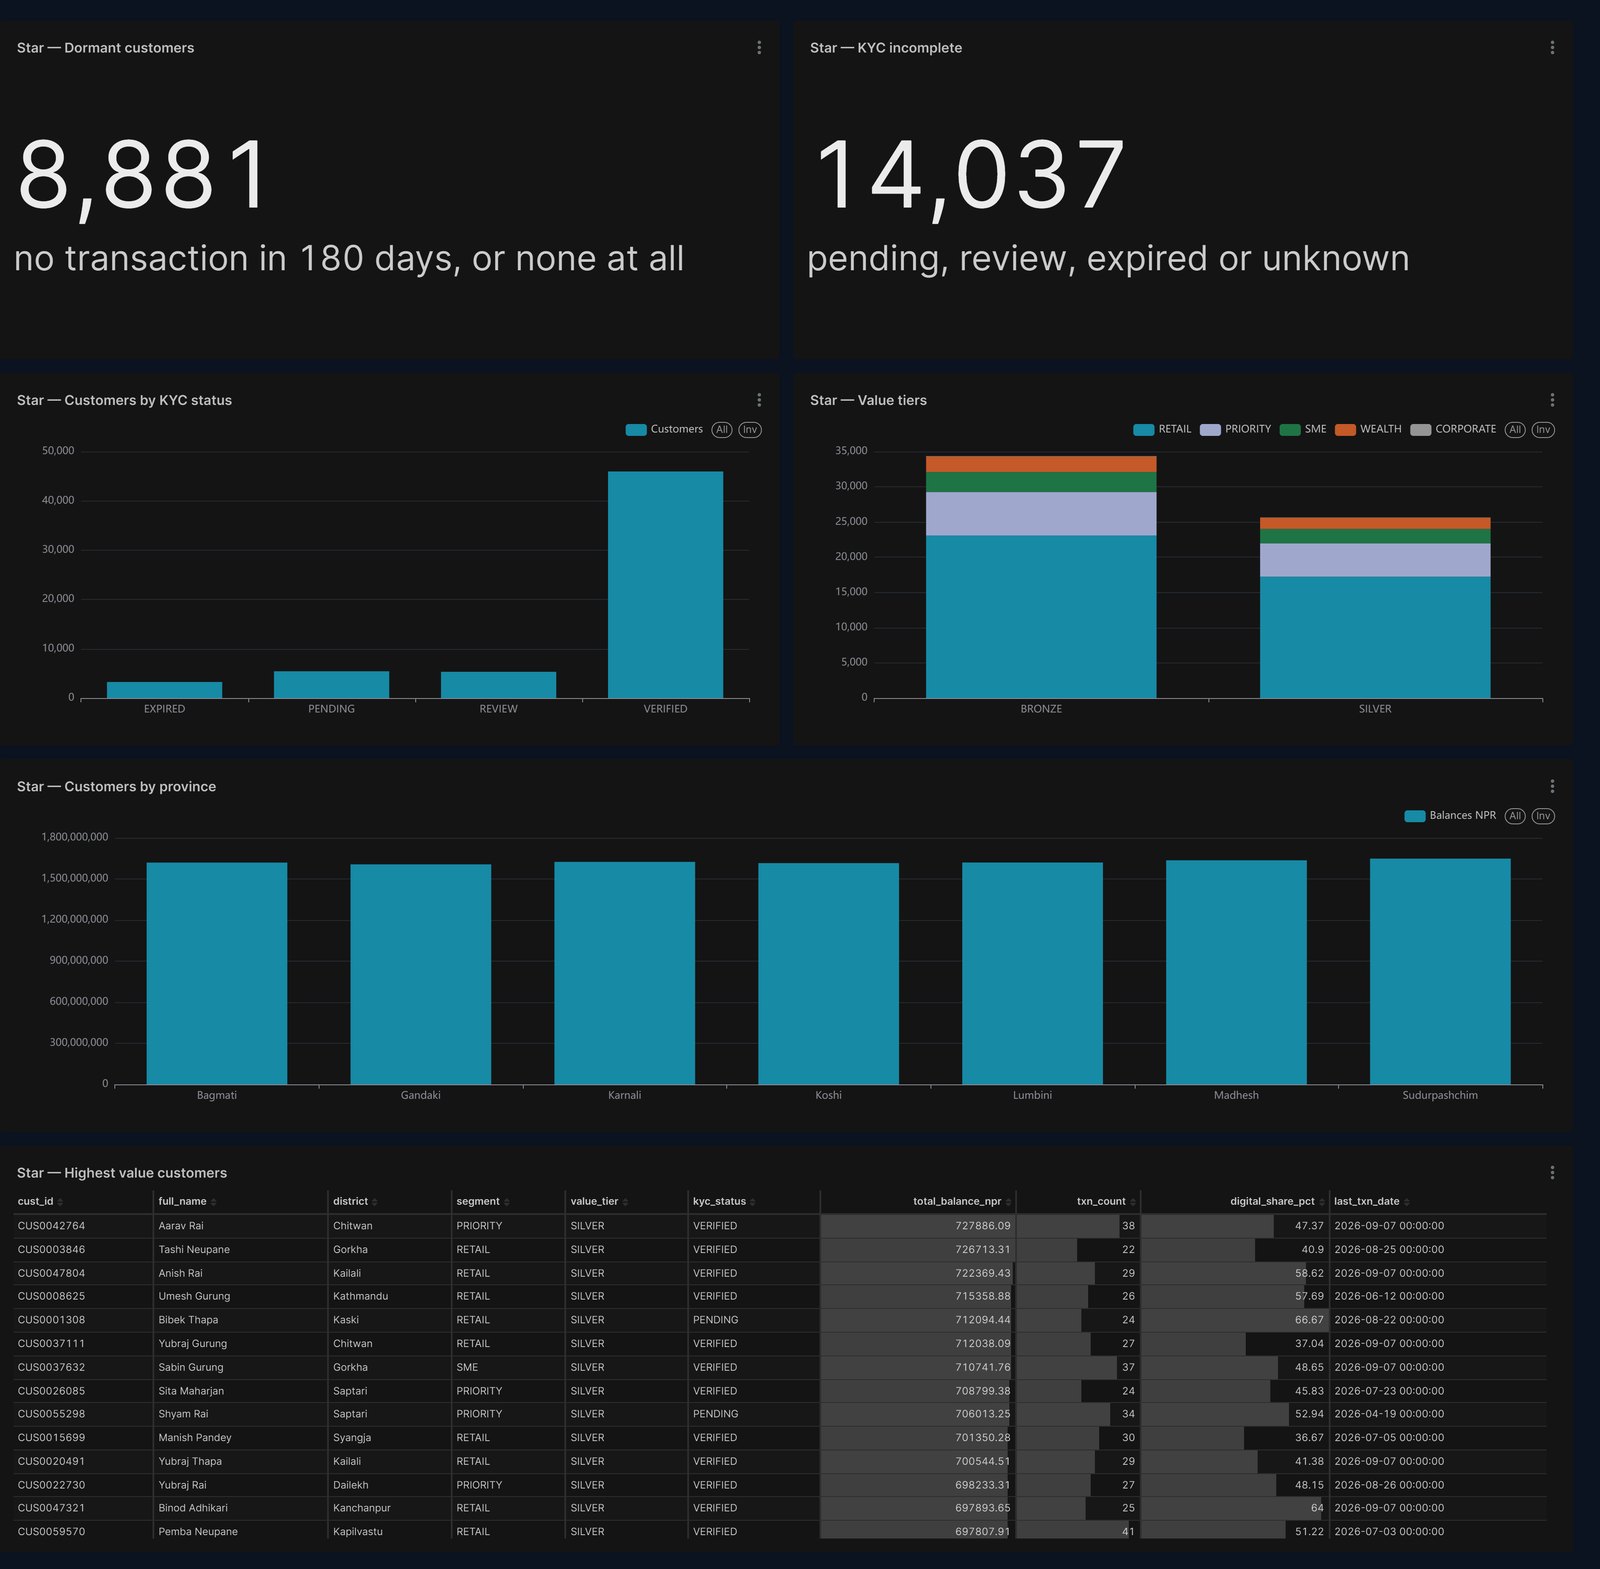Toggle SME series in Value tiers legend
1600x1569 pixels.
coord(1303,430)
